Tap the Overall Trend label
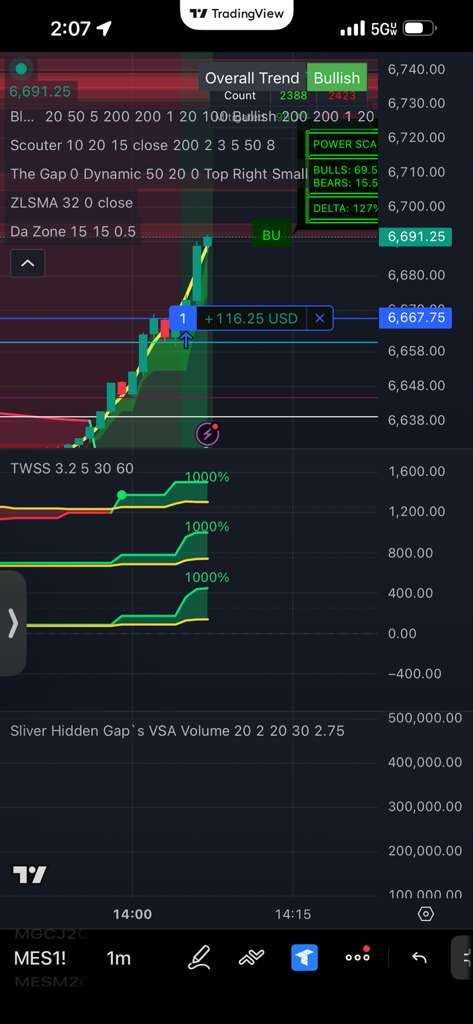Screen dimensions: 473x1024 coord(252,78)
